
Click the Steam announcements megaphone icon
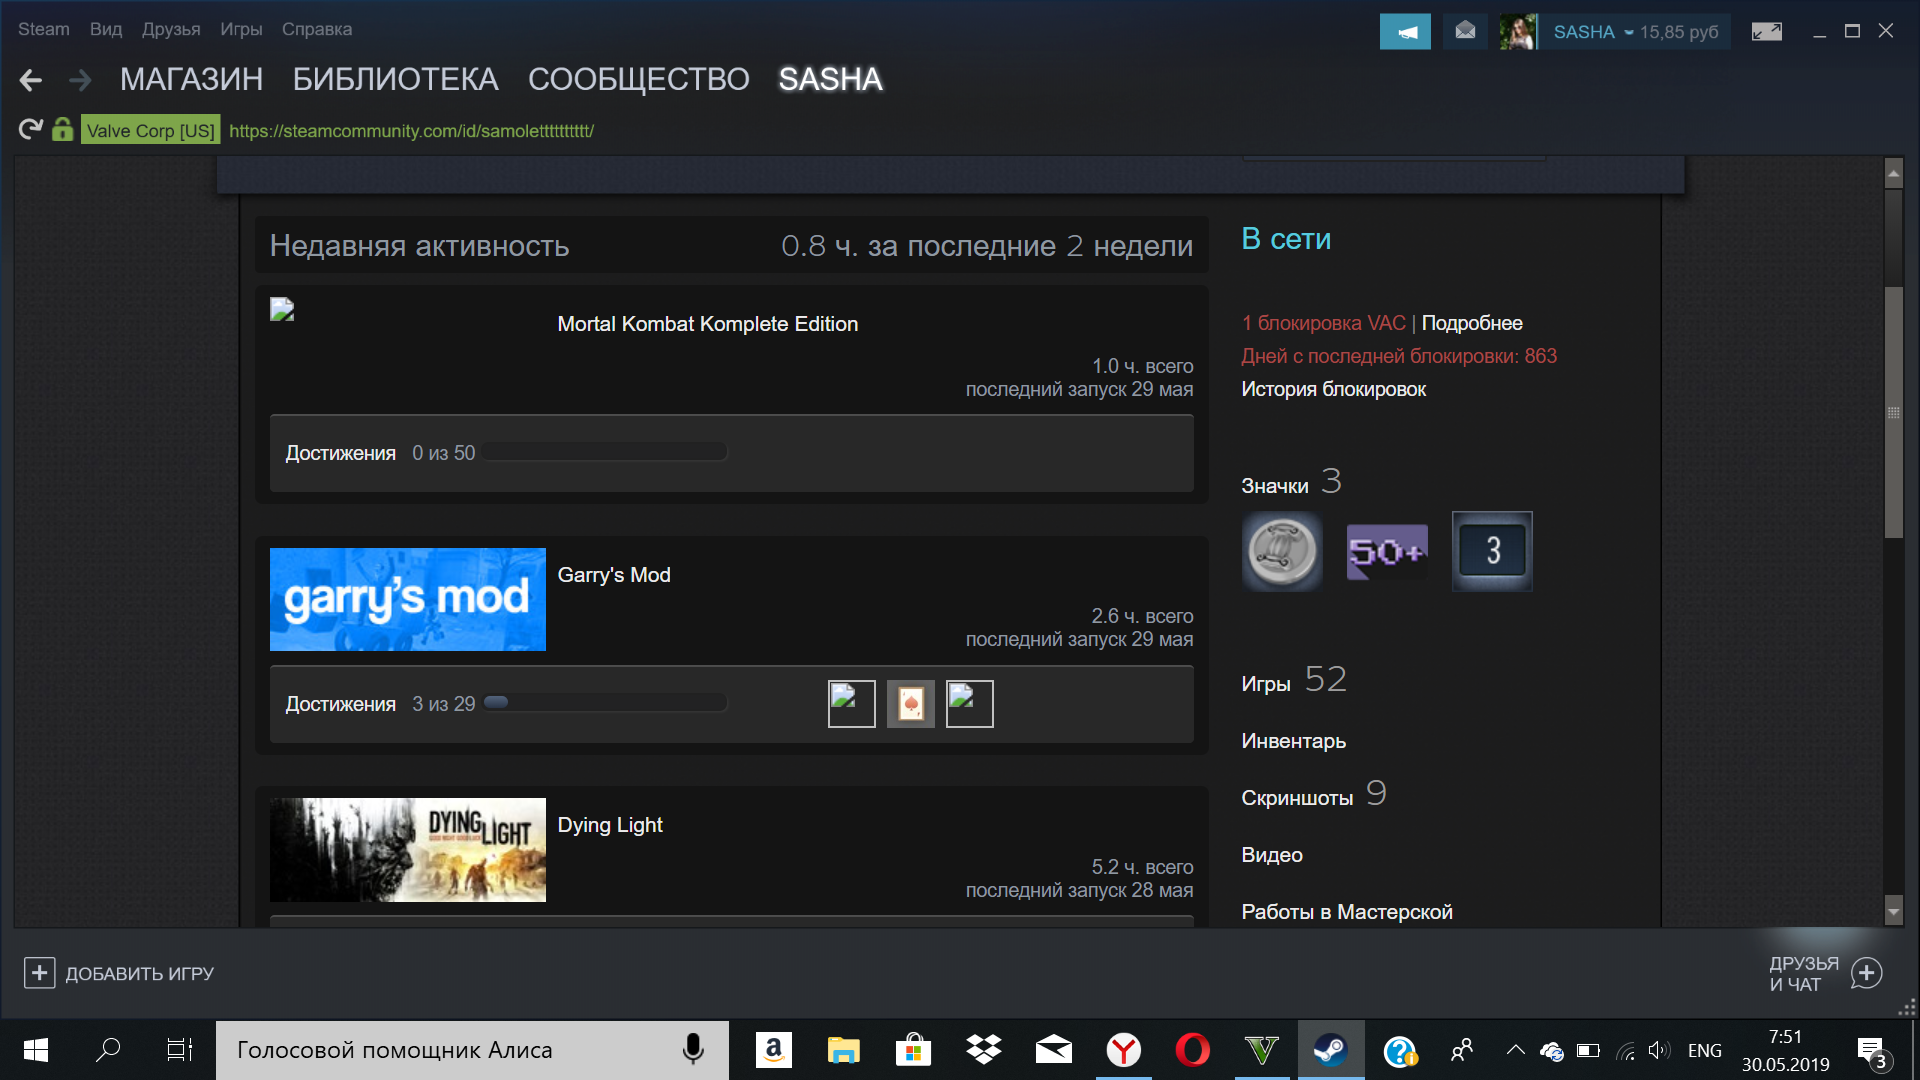[x=1405, y=31]
